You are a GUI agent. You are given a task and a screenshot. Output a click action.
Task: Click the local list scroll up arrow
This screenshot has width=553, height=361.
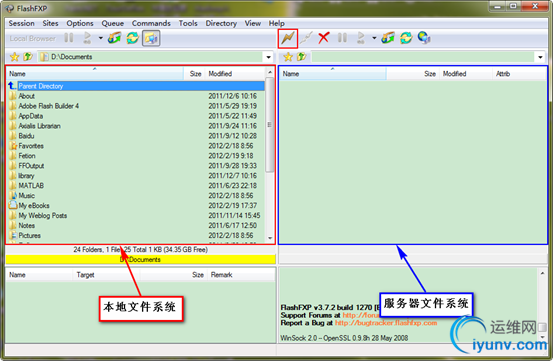point(270,72)
